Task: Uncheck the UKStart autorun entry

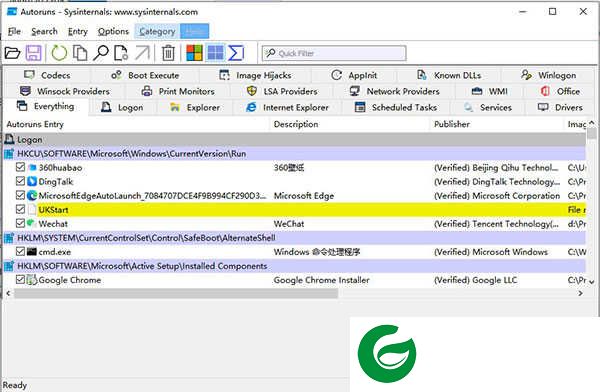Action: point(20,209)
